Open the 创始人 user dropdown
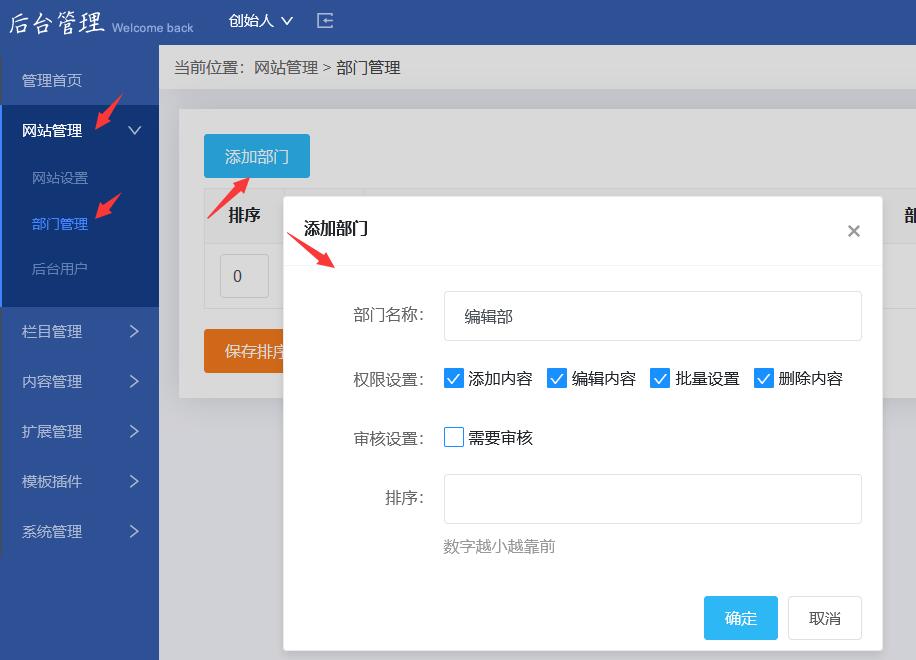This screenshot has width=916, height=660. [x=260, y=21]
